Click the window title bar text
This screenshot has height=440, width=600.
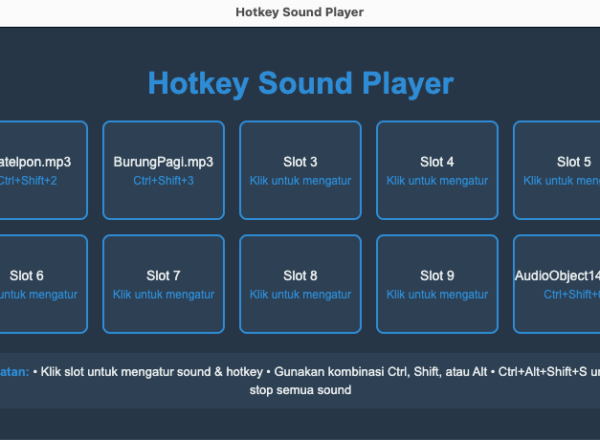click(300, 12)
